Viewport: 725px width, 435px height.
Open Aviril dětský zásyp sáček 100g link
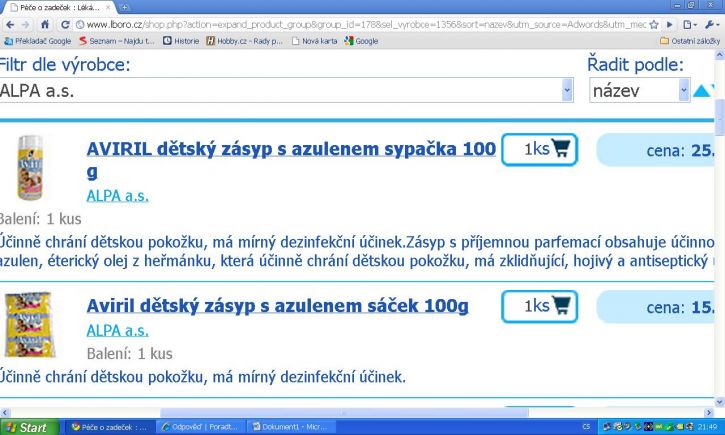pyautogui.click(x=277, y=306)
